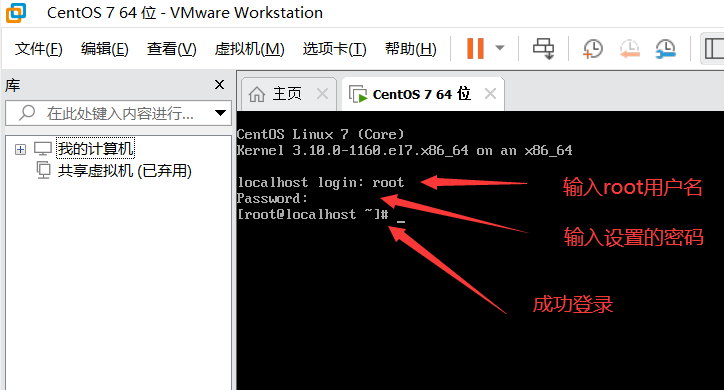Screen dimensions: 724x390
Task: Pause the virtual machine with orange button
Action: pyautogui.click(x=475, y=48)
